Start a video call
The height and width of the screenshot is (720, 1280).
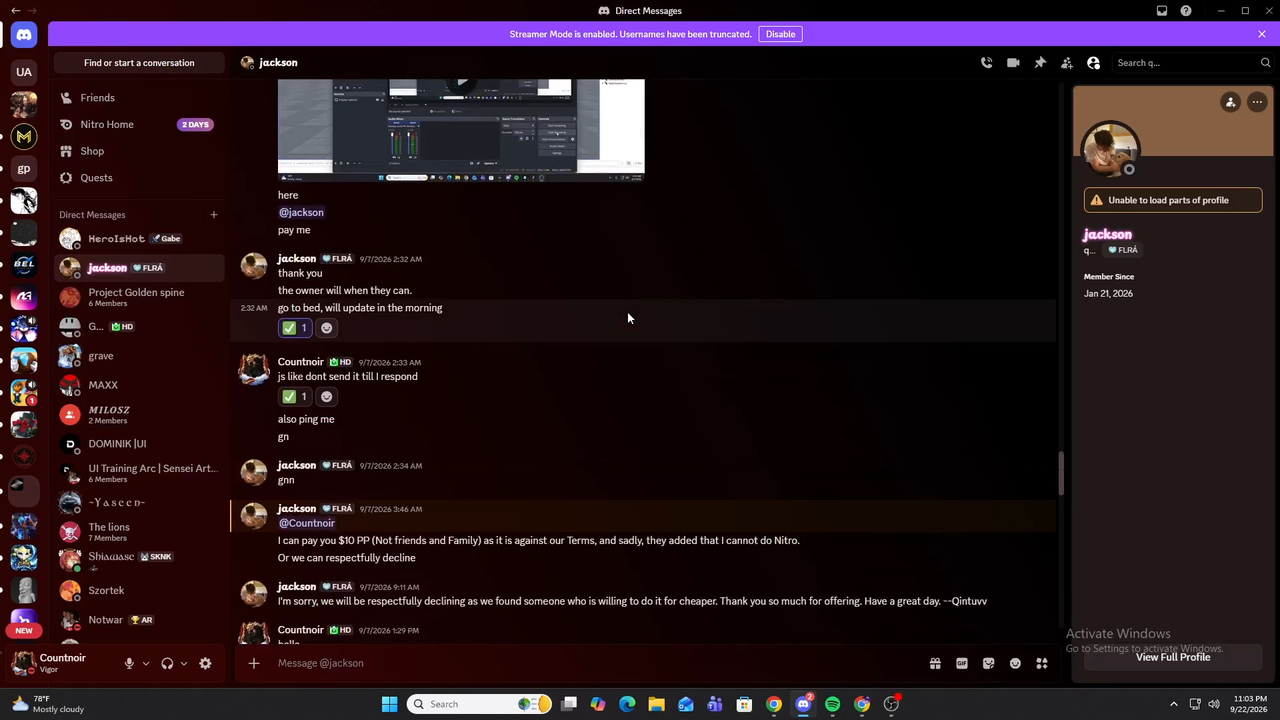point(1013,63)
